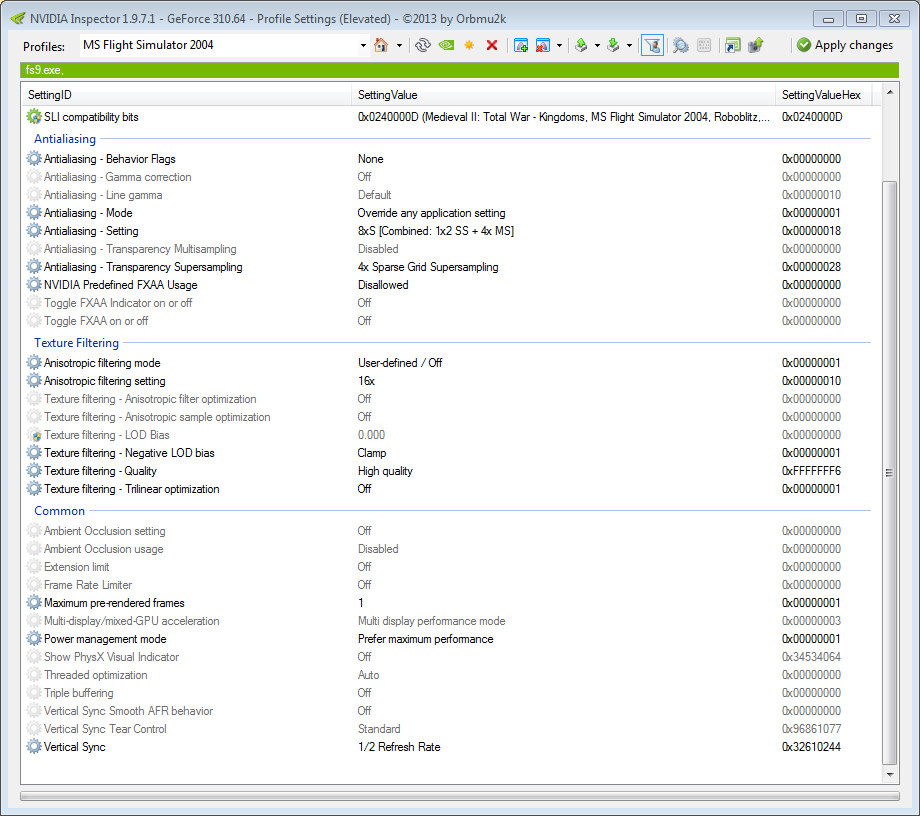Click the create shortcut window icon
Screen dimensions: 920x816
[733, 45]
